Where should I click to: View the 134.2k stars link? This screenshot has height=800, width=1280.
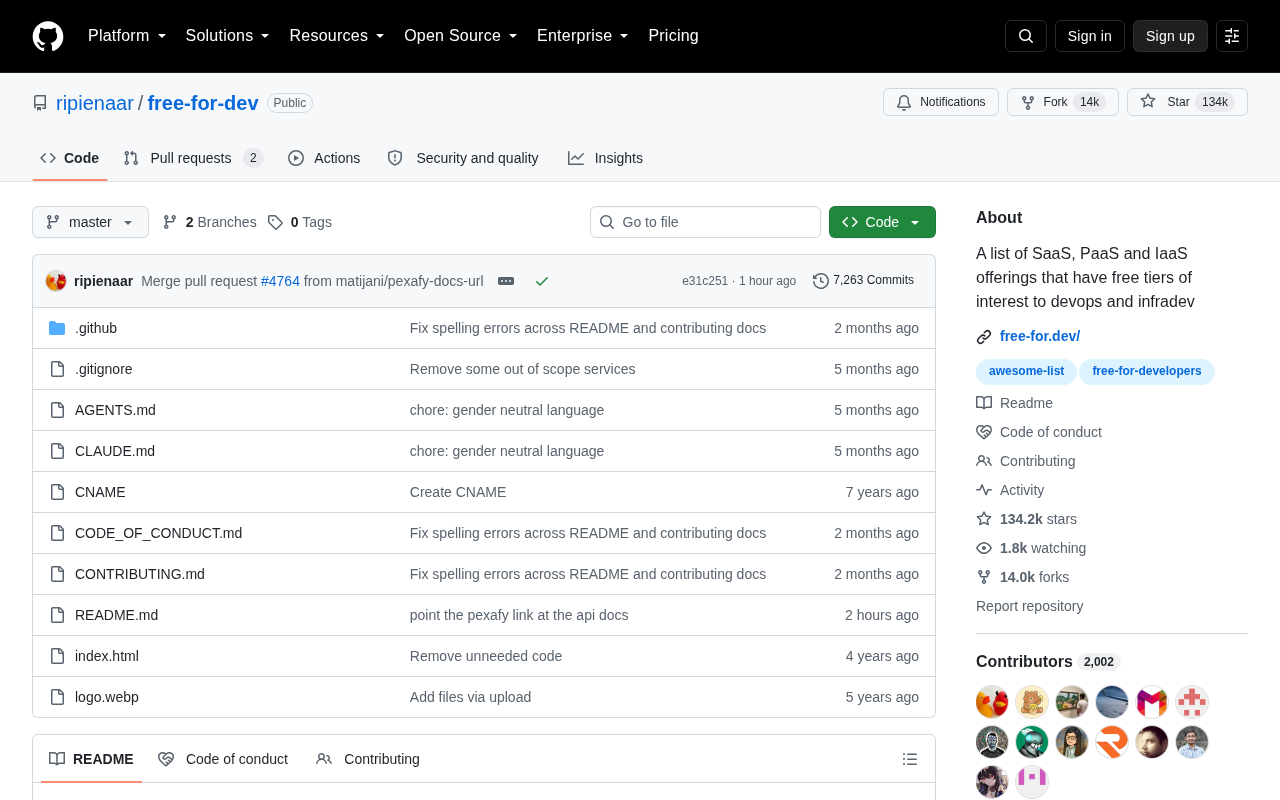1027,519
